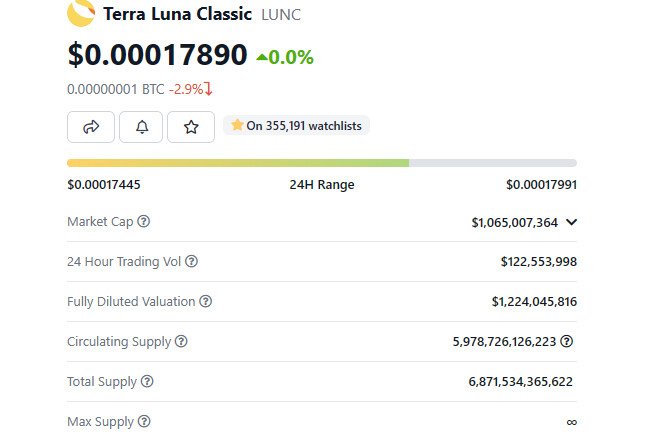Click the 24H Range label
This screenshot has height=441, width=659.
(x=321, y=185)
